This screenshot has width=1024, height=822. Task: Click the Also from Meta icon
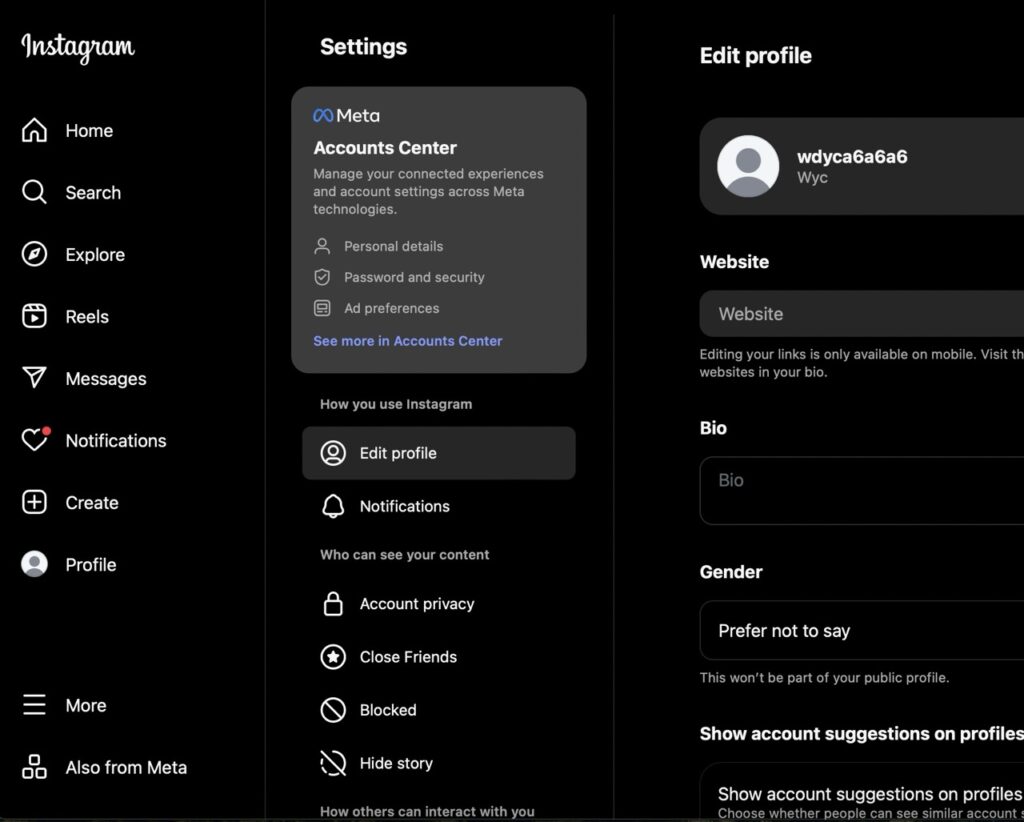pos(35,767)
